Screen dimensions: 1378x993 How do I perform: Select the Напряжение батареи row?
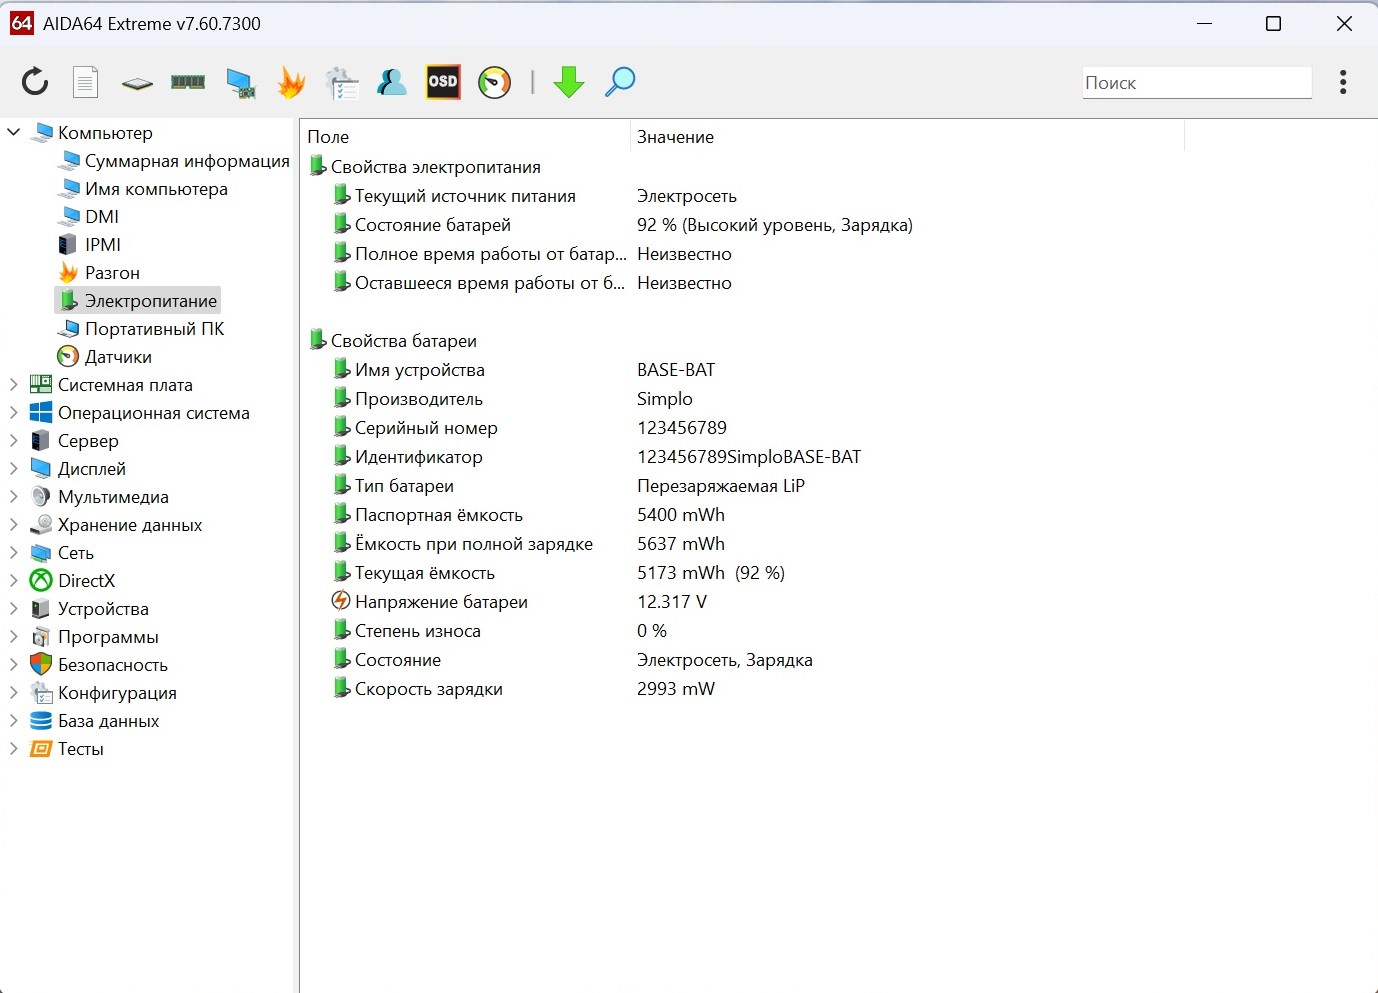coord(441,602)
